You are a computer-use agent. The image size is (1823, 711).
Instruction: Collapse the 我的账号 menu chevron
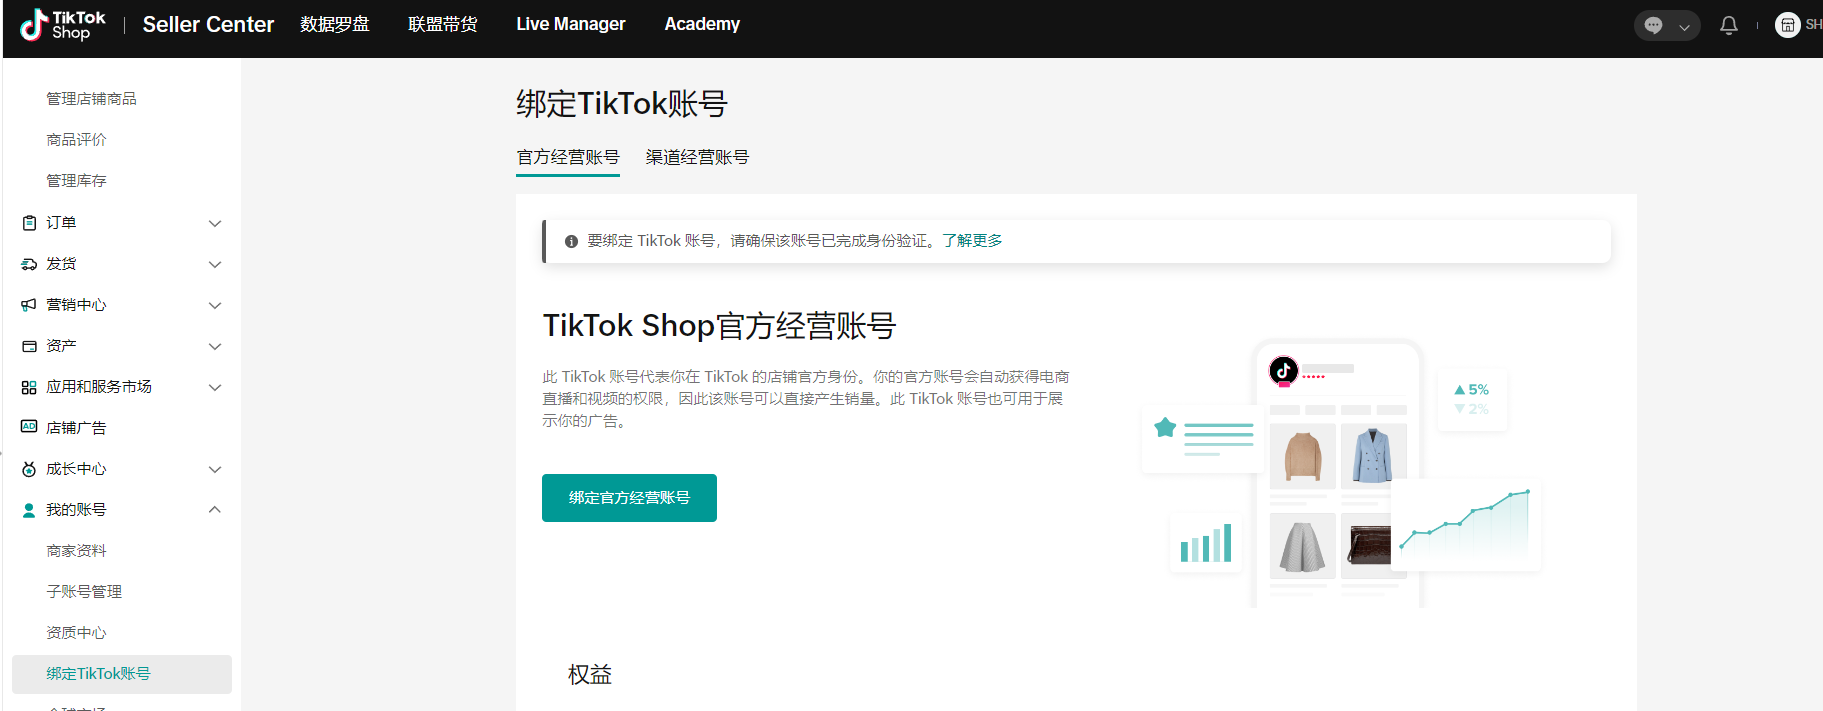[214, 510]
